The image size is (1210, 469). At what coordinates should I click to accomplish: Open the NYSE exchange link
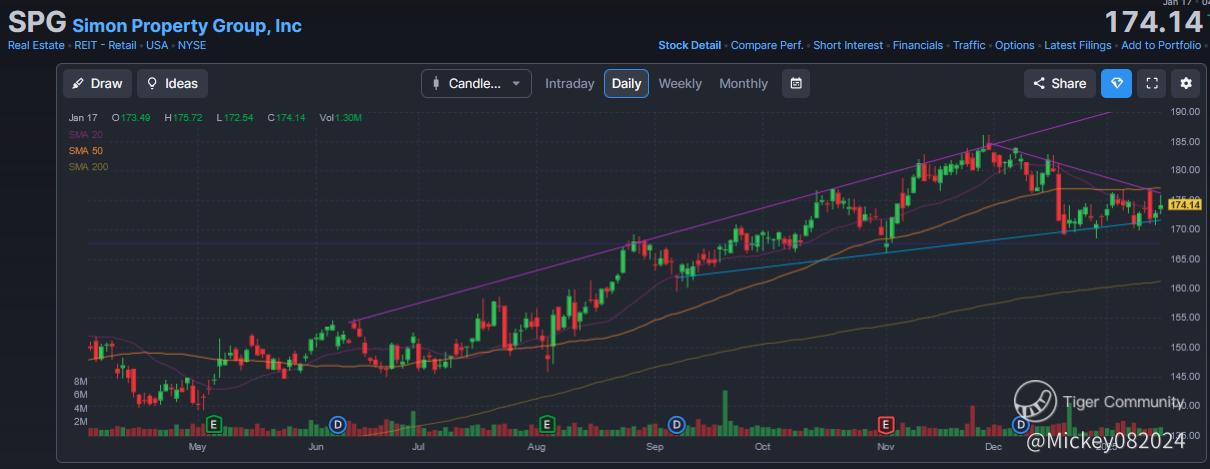(x=192, y=45)
